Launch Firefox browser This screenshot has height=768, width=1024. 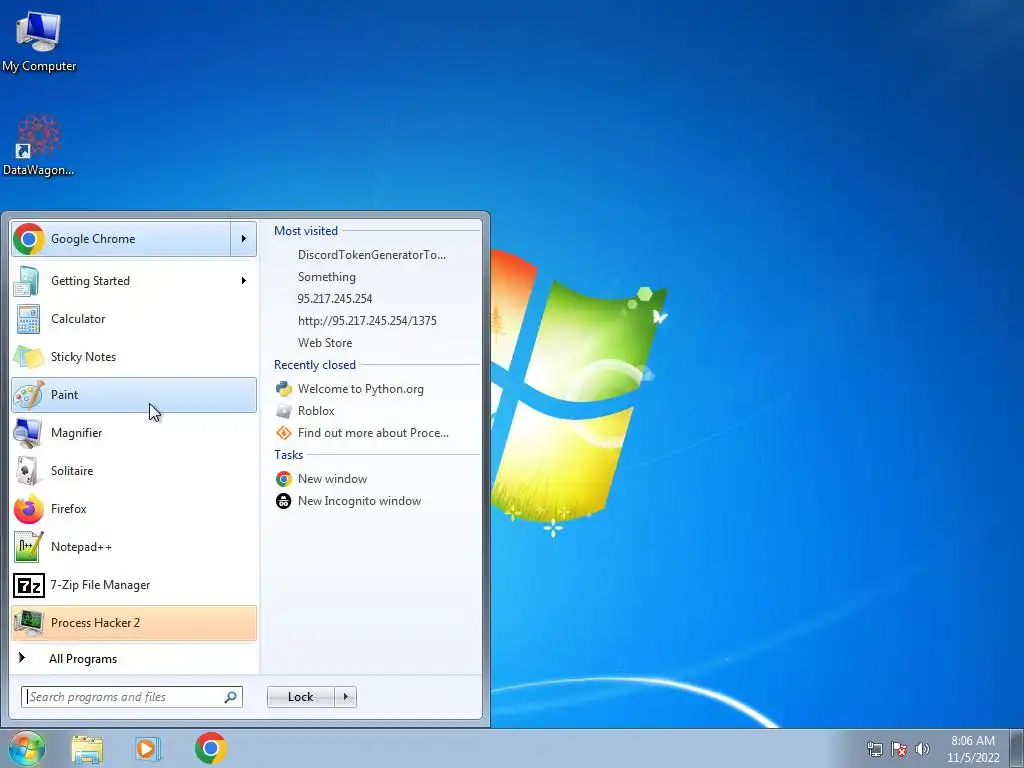tap(134, 509)
